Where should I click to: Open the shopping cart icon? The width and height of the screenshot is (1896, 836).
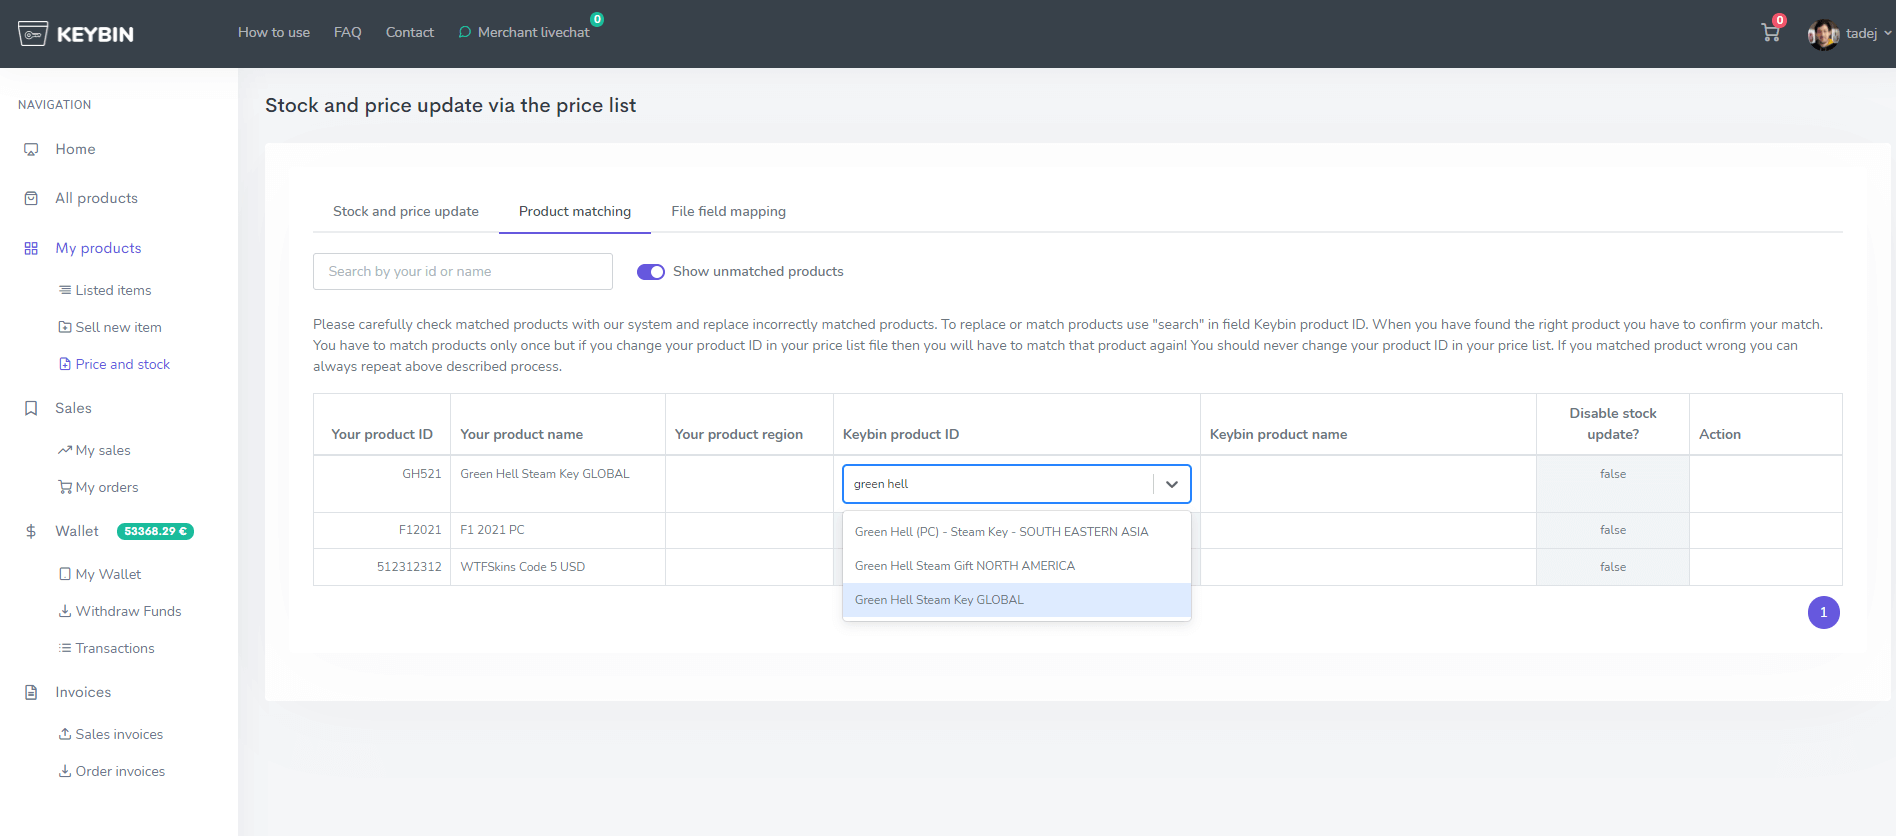pos(1771,33)
